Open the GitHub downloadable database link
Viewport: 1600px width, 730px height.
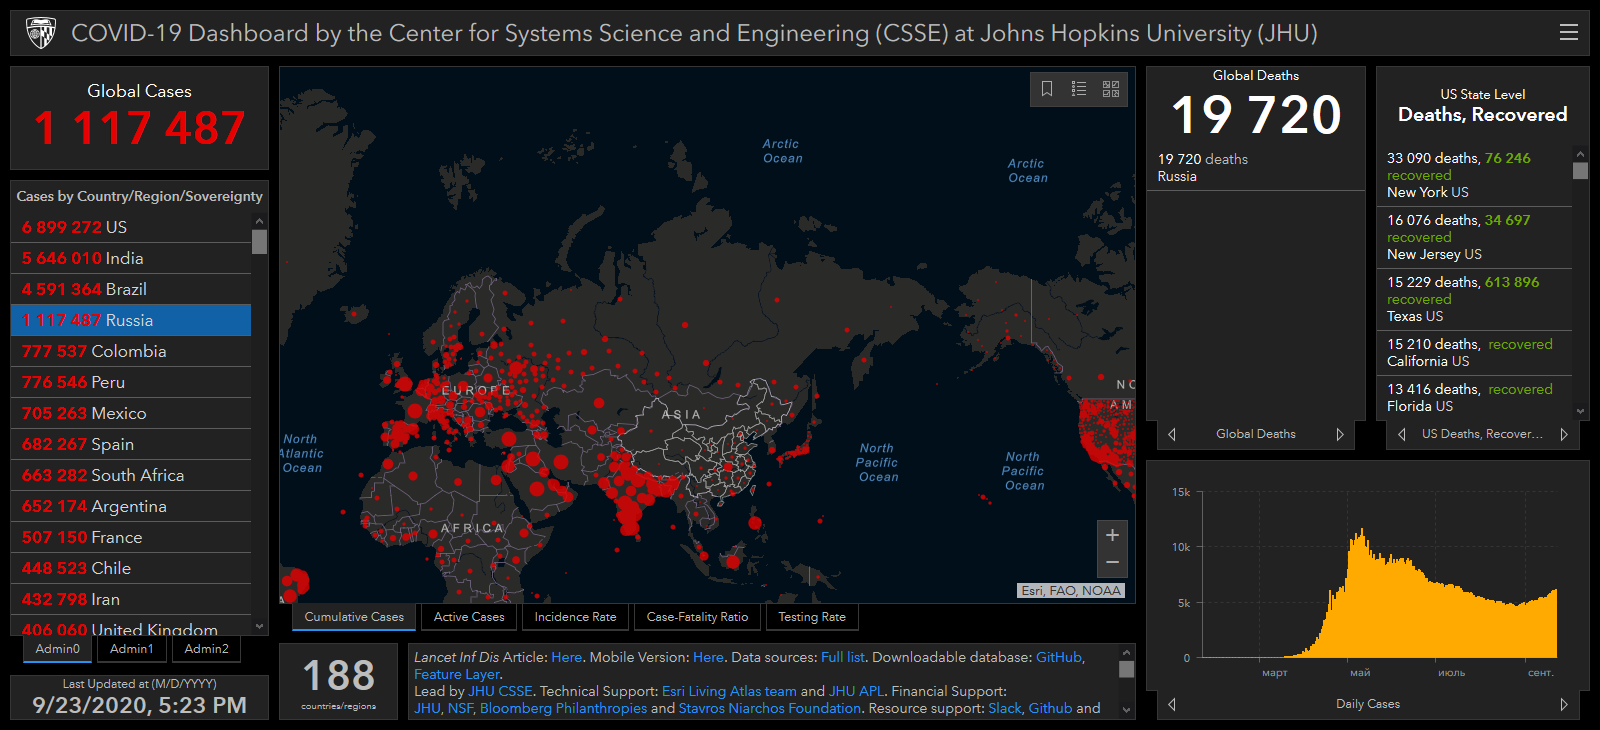pos(1059,657)
